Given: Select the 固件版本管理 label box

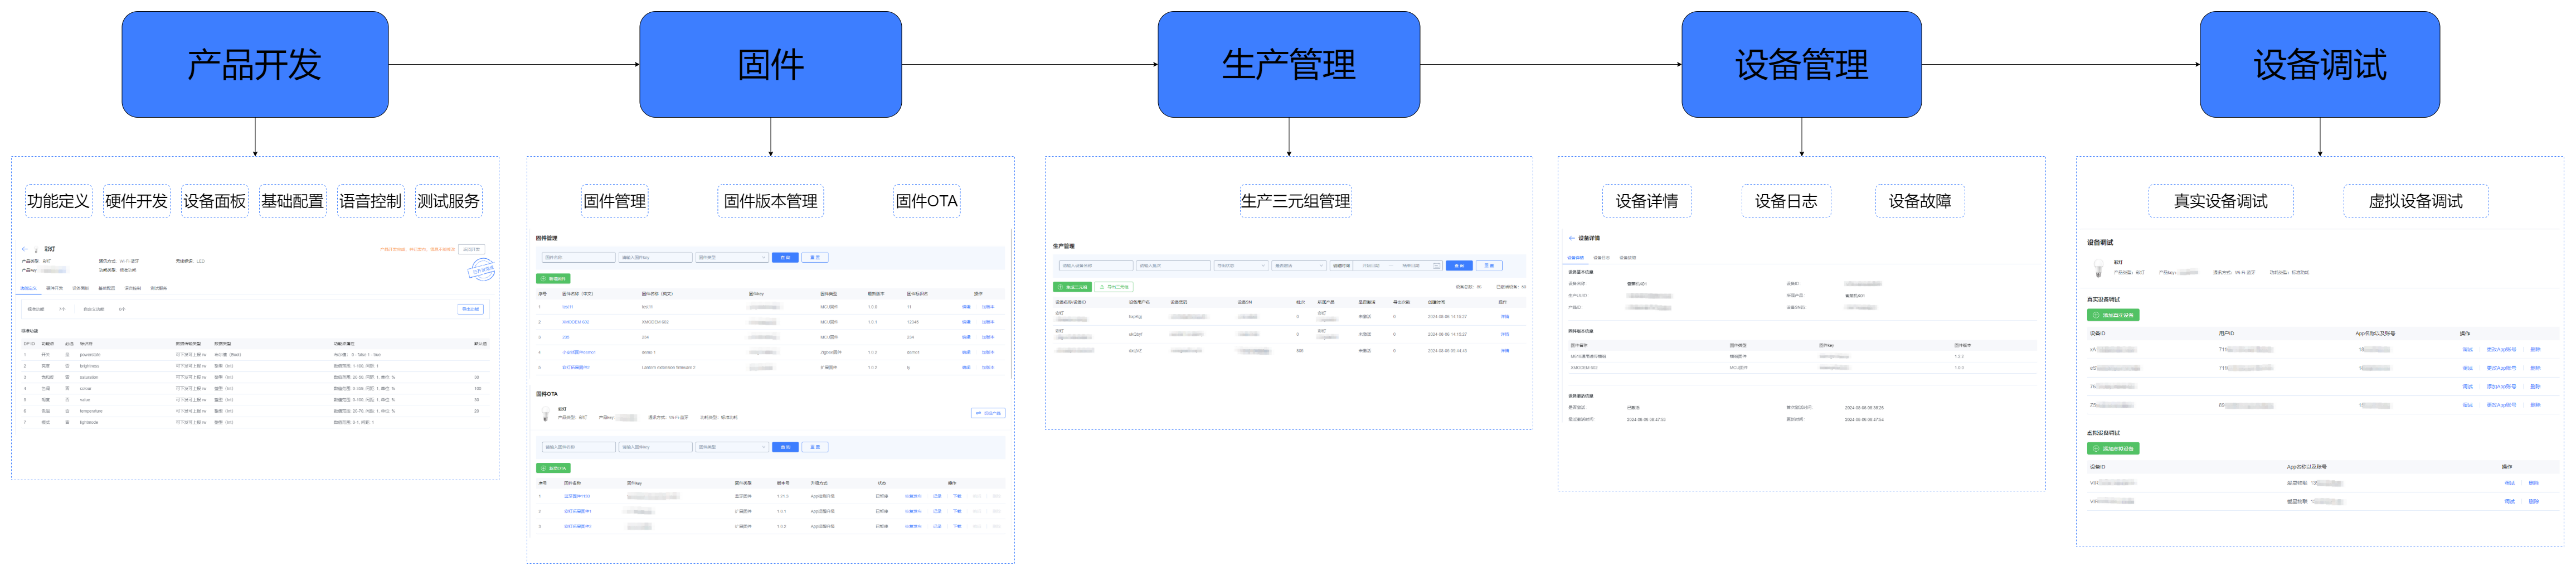Looking at the screenshot, I should [x=770, y=201].
